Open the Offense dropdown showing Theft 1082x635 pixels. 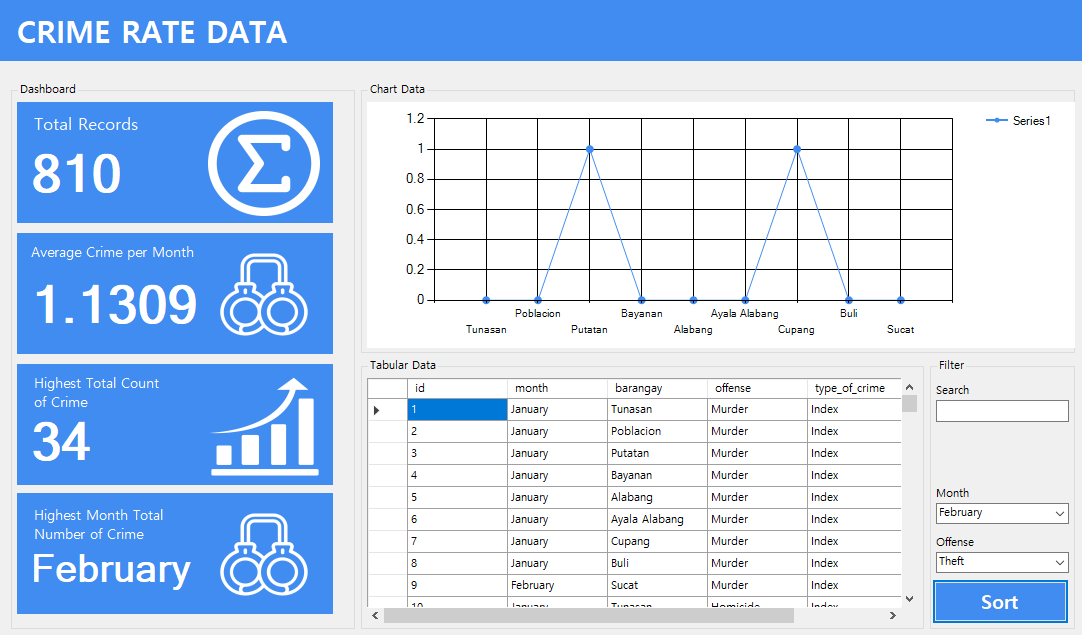(1002, 562)
